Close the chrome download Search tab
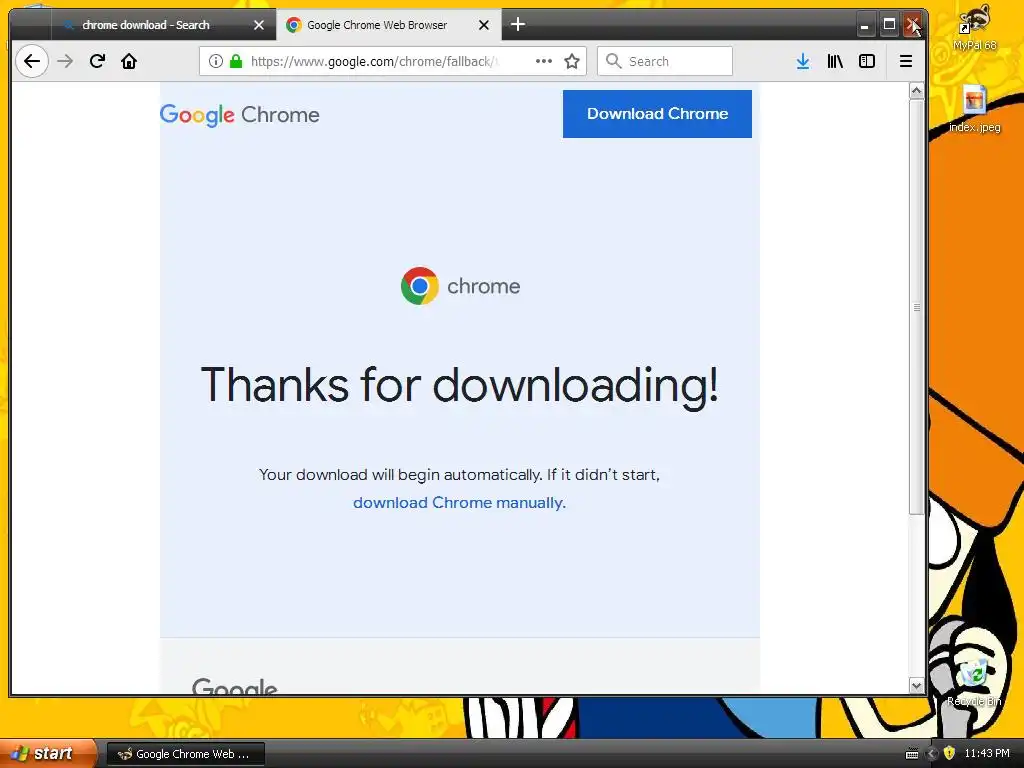Image resolution: width=1024 pixels, height=768 pixels. [x=259, y=25]
